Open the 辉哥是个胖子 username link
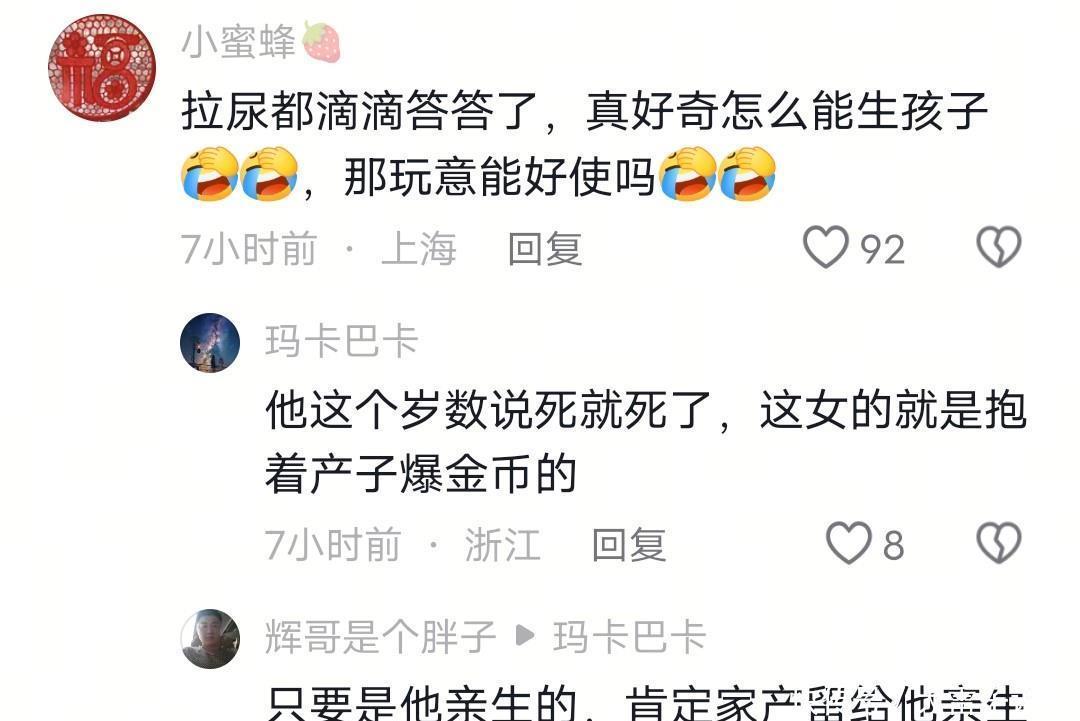1080x721 pixels. point(380,636)
